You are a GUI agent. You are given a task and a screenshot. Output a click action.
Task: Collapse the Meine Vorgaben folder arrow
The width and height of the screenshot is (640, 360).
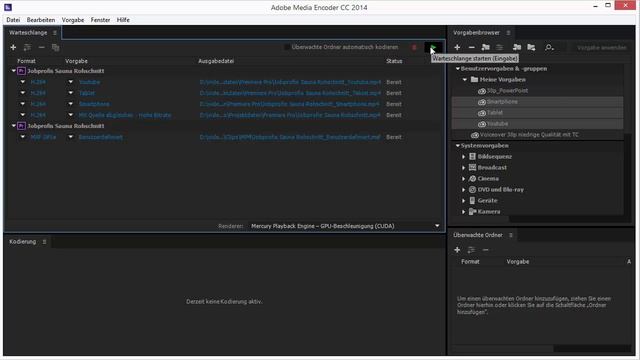click(464, 80)
